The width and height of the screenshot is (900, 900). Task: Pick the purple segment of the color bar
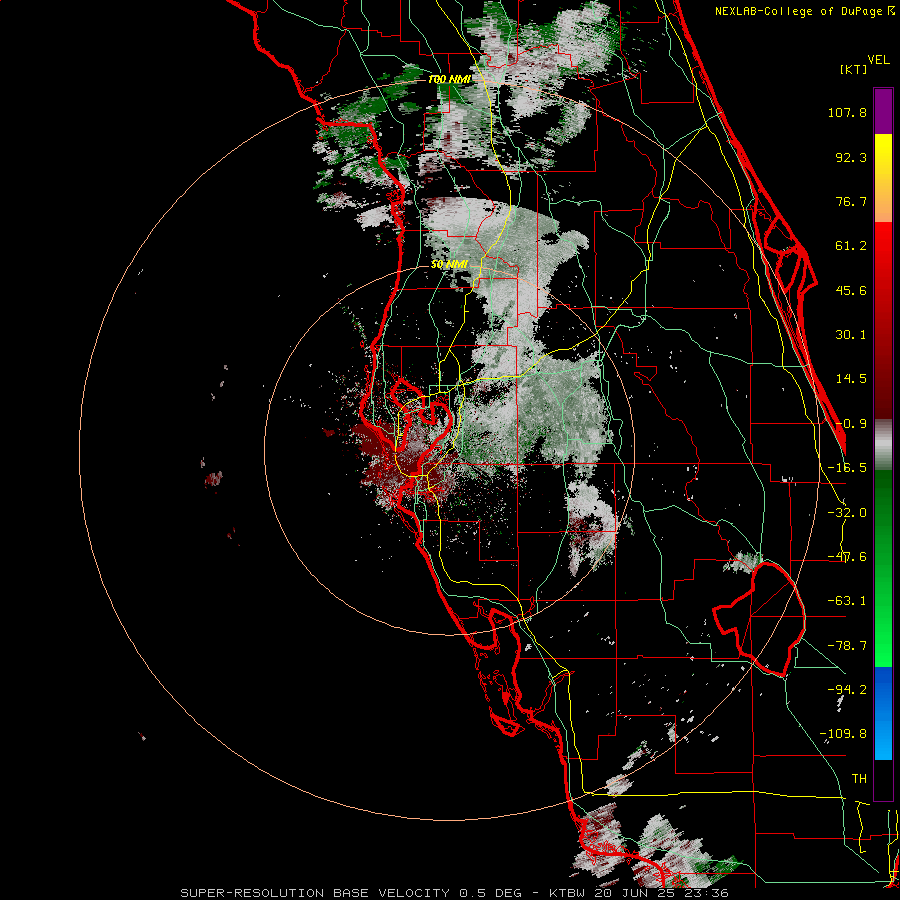point(883,111)
